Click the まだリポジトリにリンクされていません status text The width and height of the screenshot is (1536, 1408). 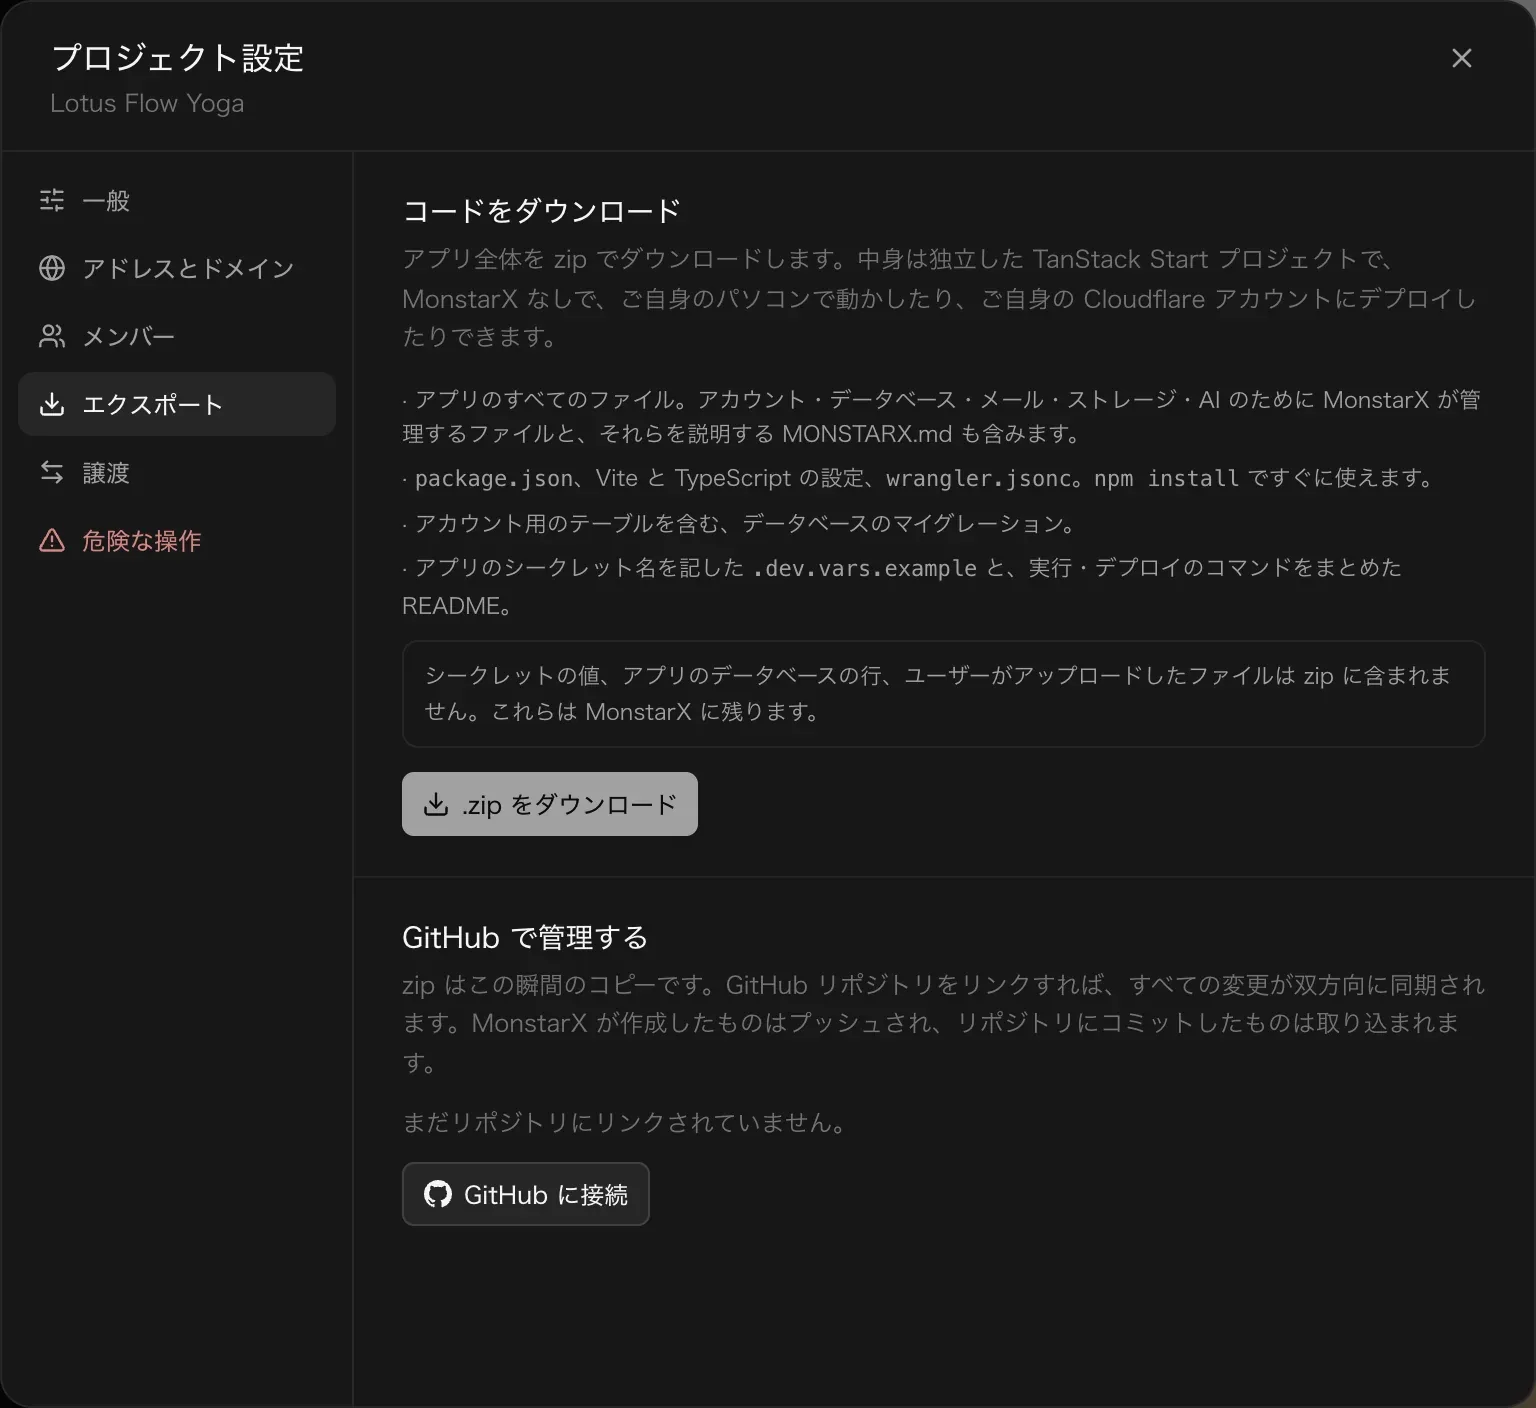[627, 1122]
